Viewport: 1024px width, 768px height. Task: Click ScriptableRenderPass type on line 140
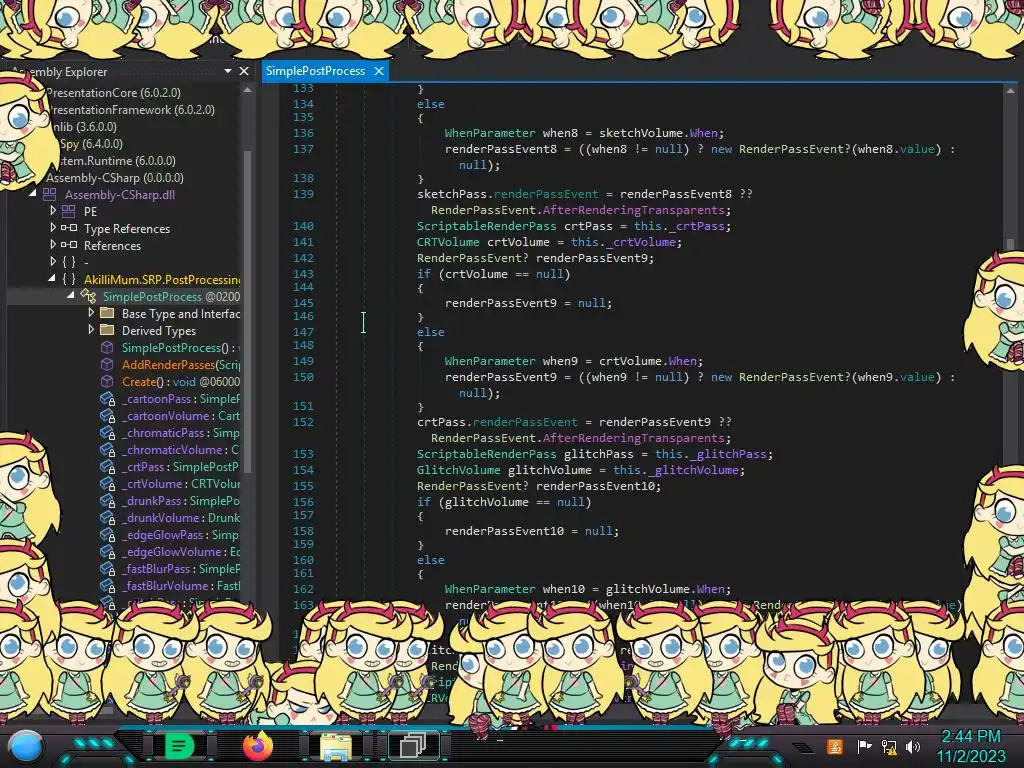[487, 226]
